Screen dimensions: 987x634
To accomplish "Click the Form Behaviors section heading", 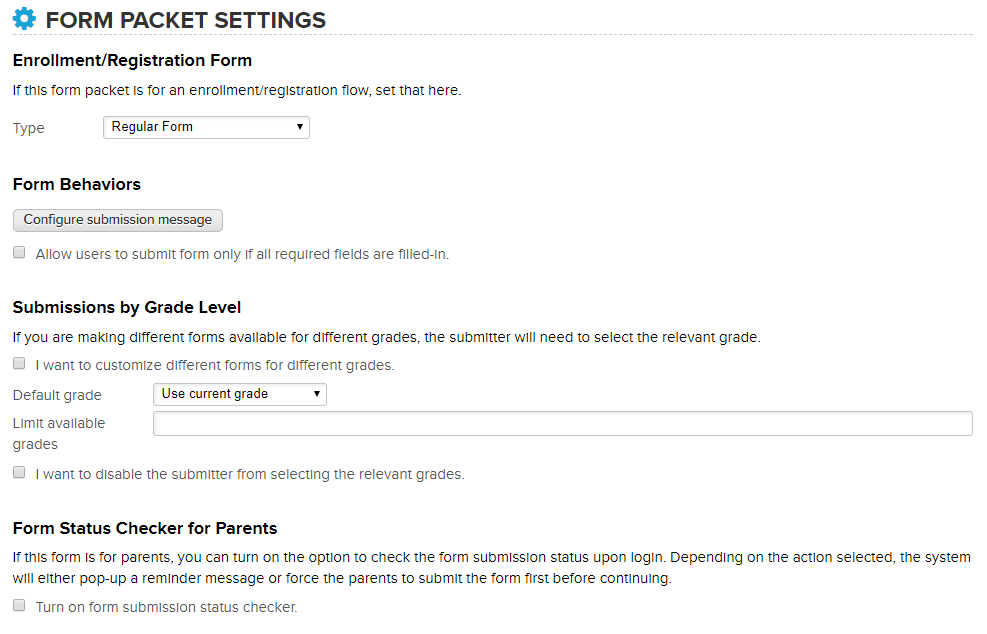I will [x=77, y=185].
